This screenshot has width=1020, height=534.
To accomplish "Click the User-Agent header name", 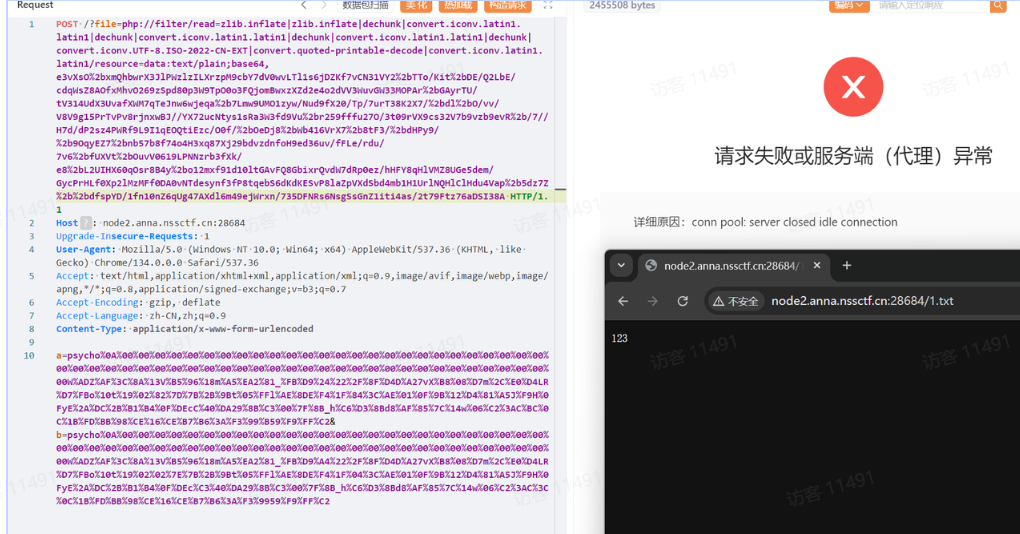I will [85, 249].
